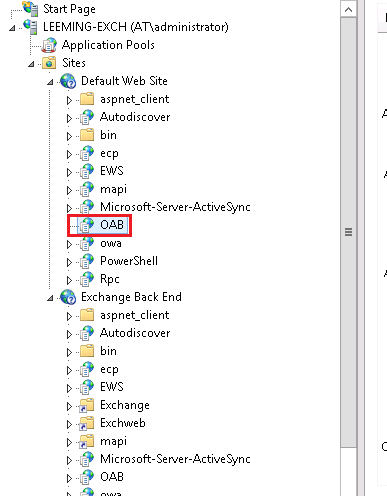Screen dimensions: 387x496
Task: Click bin folder icon under Exchange Back End
Action: tap(87, 351)
